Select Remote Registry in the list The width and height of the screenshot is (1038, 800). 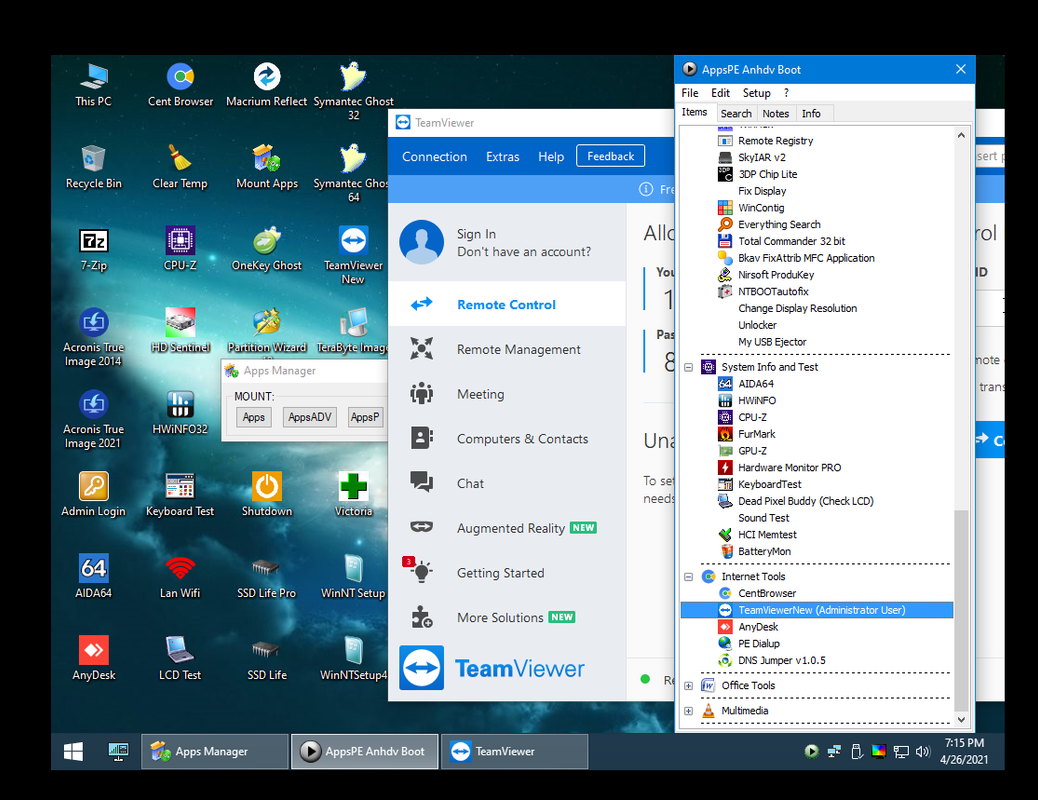[x=775, y=140]
